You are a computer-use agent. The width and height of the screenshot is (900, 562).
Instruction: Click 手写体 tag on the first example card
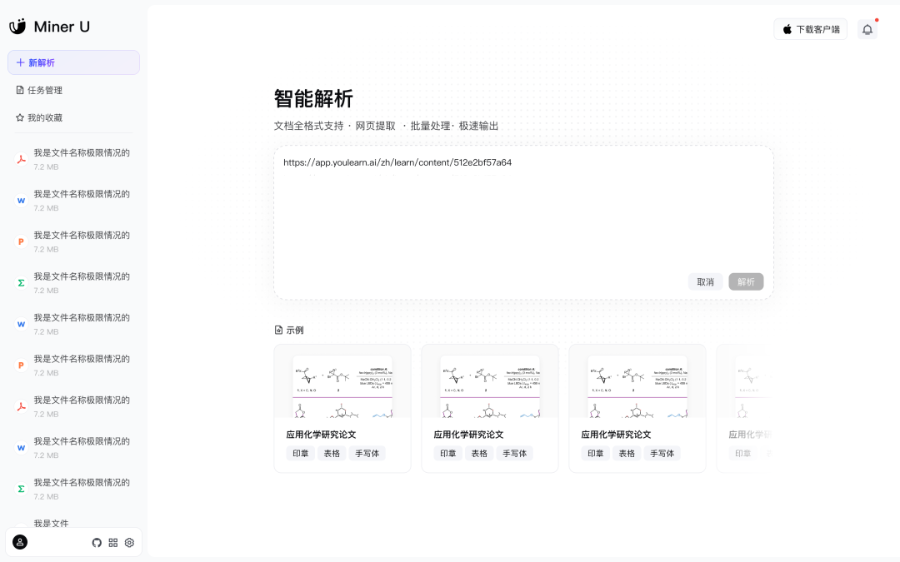367,454
